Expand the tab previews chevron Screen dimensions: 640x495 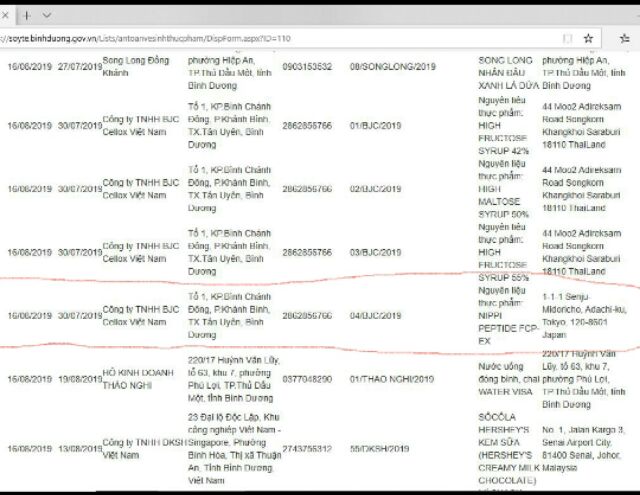tap(47, 16)
